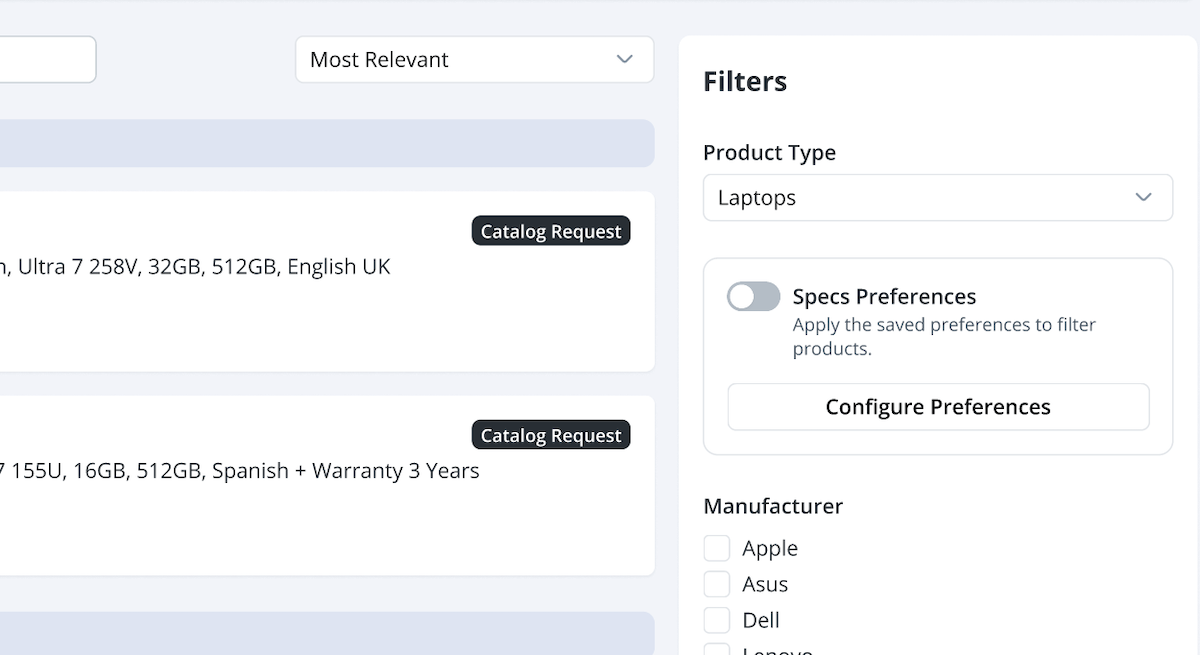Check the partially visible Lenovo checkbox

(717, 650)
